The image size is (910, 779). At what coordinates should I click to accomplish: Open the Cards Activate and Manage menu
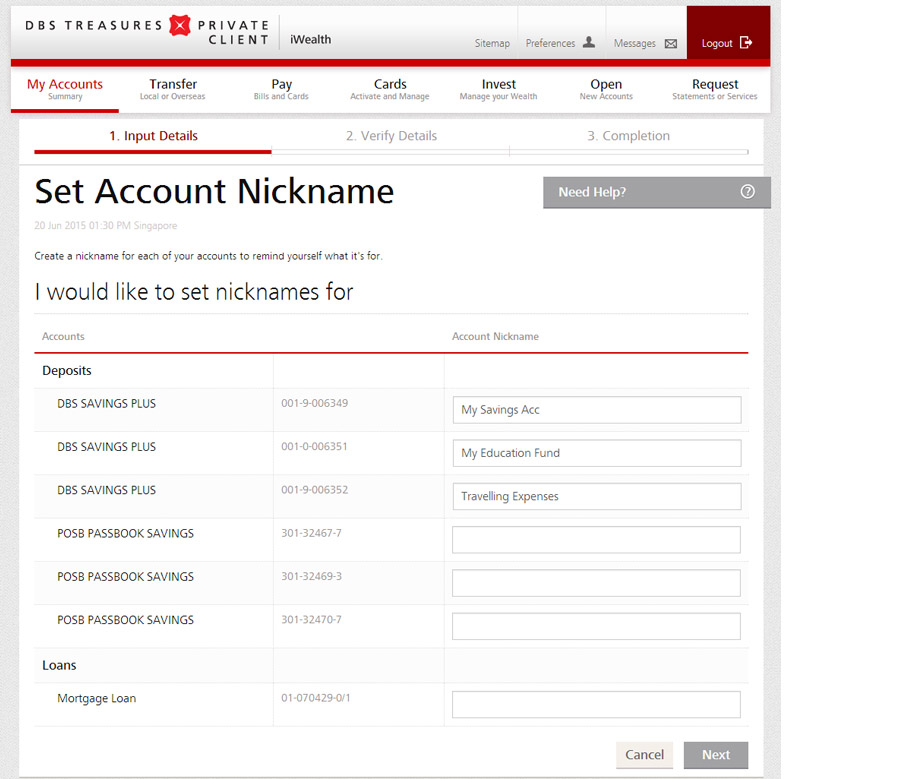[390, 89]
